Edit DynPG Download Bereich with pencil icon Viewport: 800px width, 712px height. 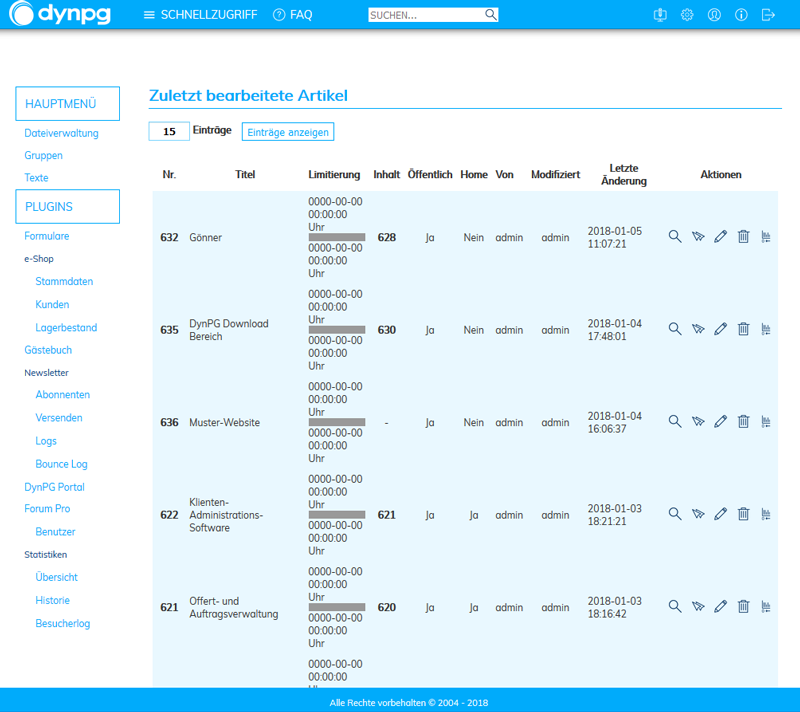[x=720, y=329]
